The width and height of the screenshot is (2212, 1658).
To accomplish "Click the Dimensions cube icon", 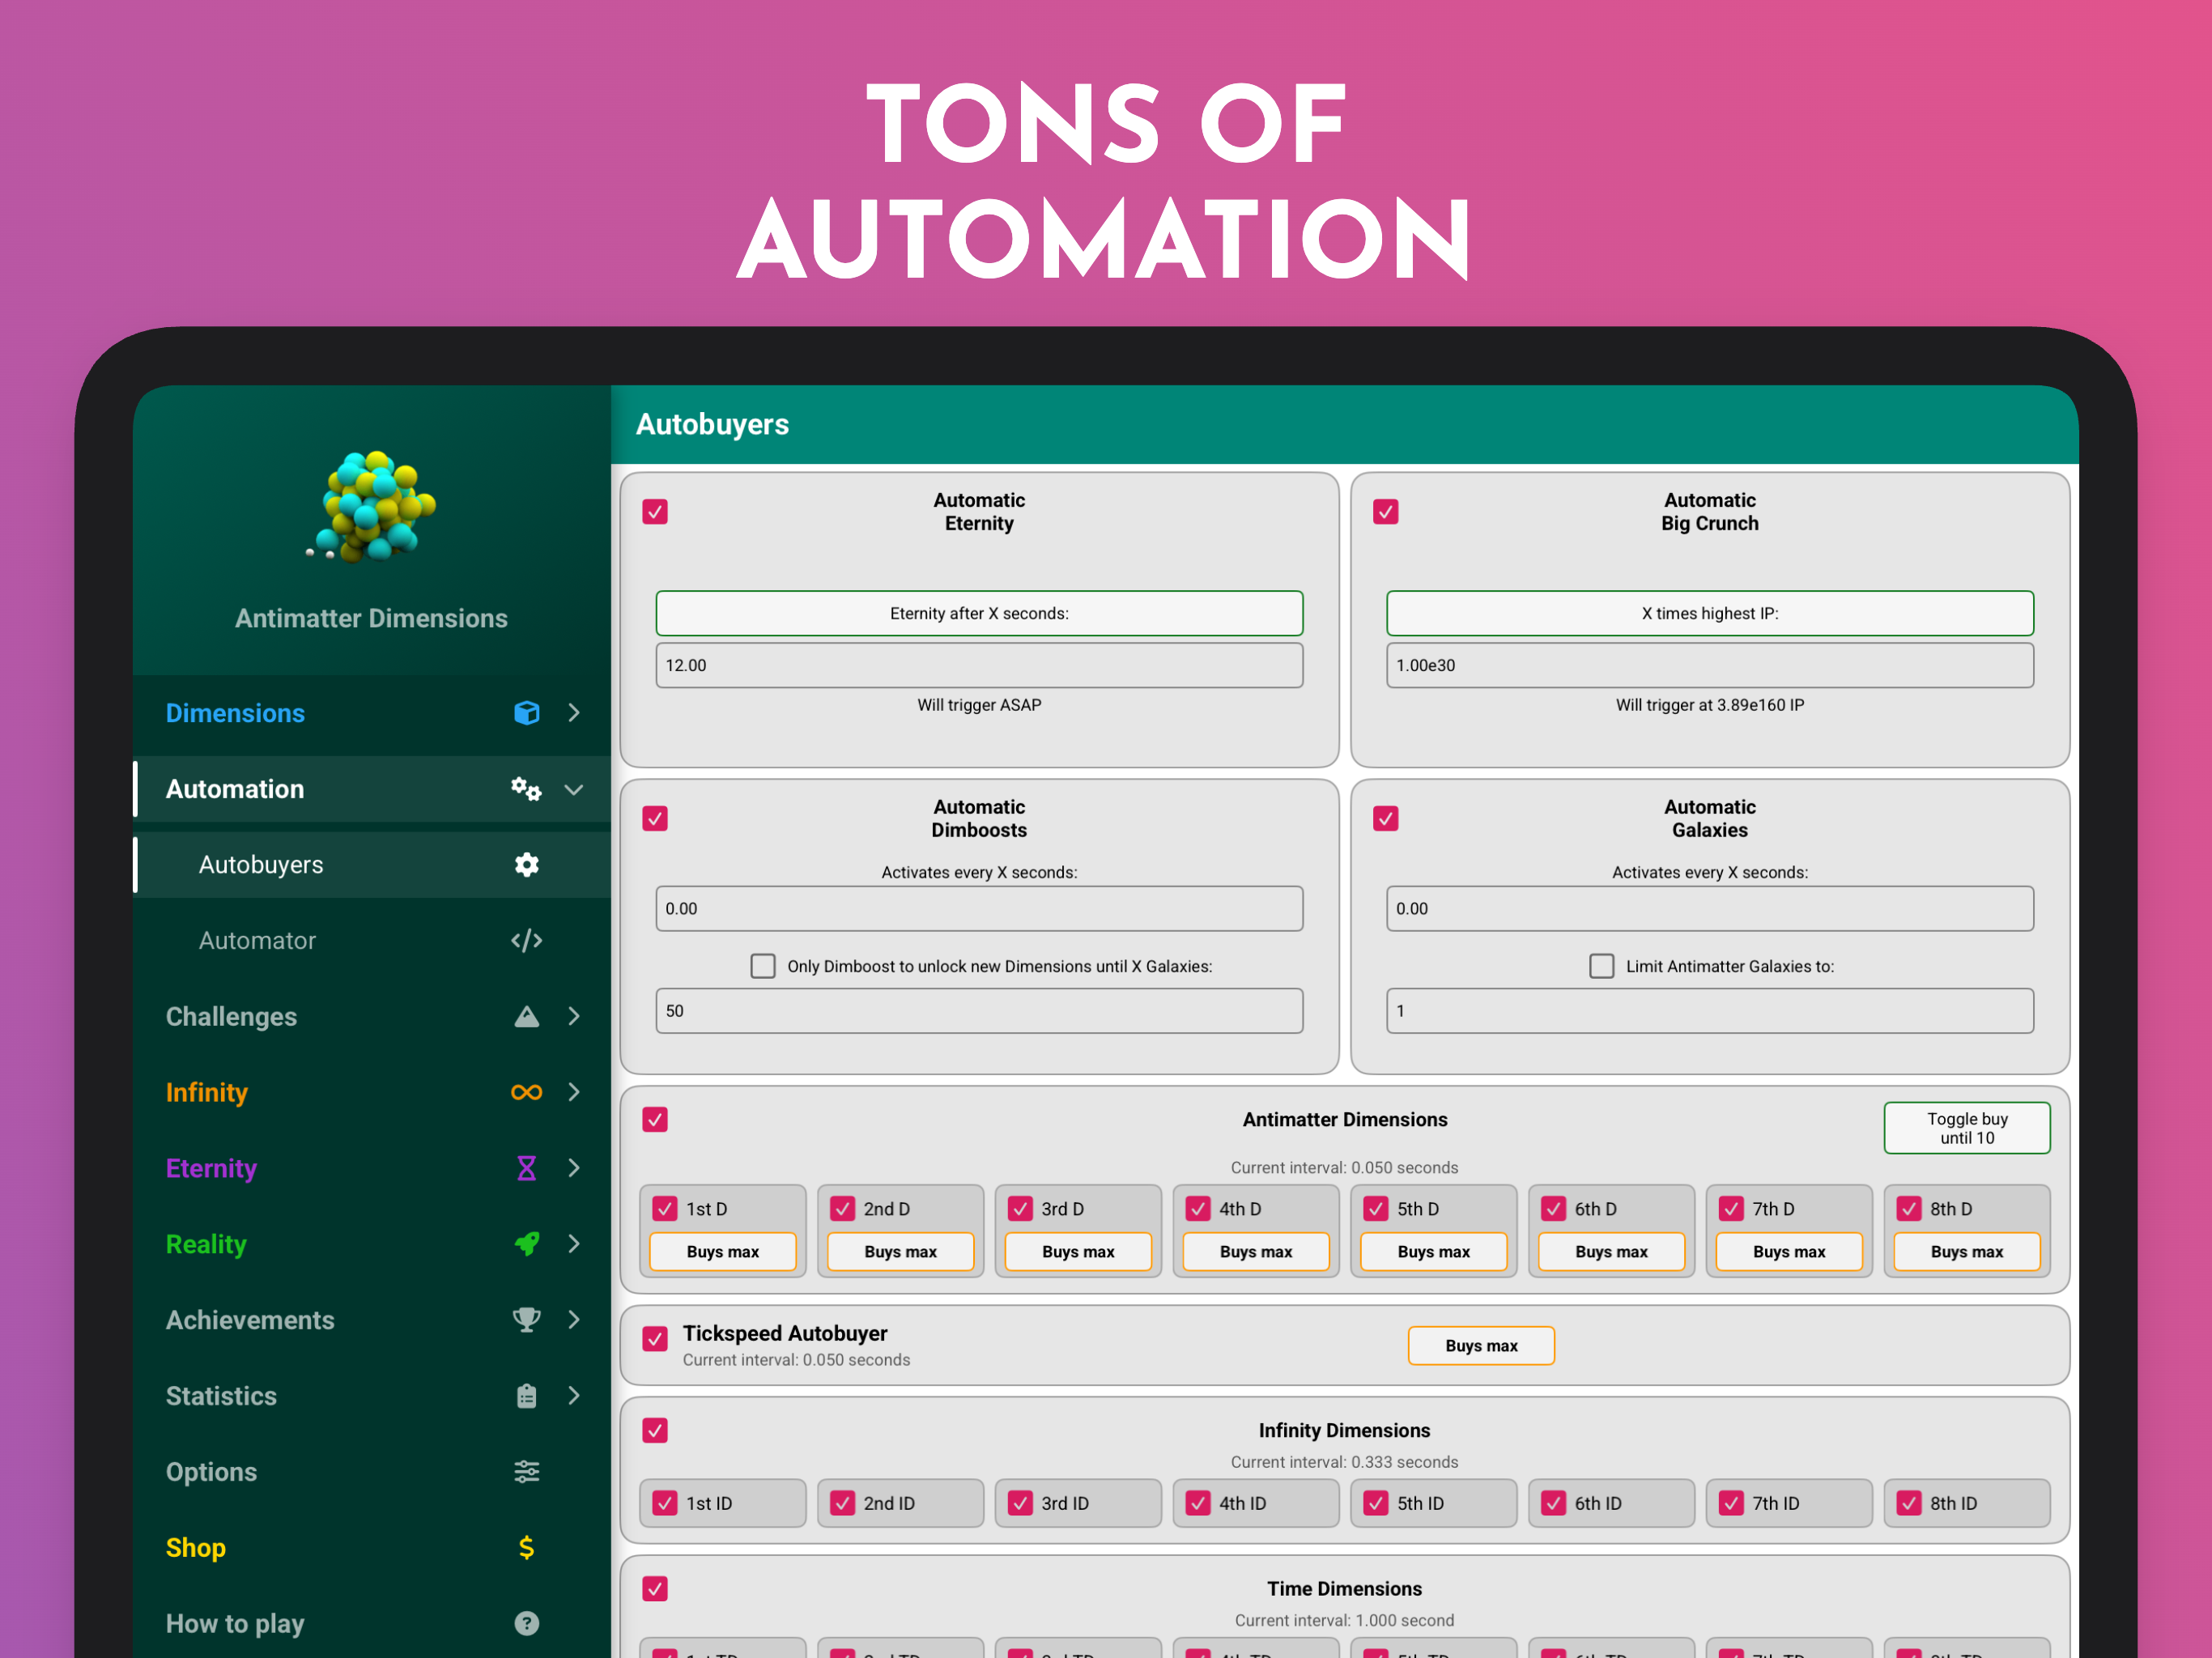I will 526,713.
